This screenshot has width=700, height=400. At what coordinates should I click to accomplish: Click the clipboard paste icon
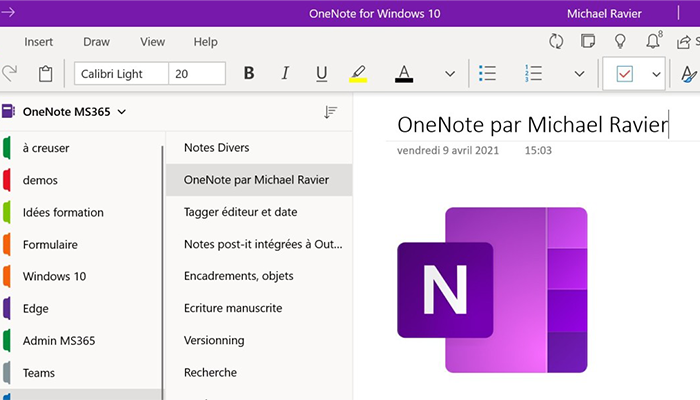(x=46, y=74)
